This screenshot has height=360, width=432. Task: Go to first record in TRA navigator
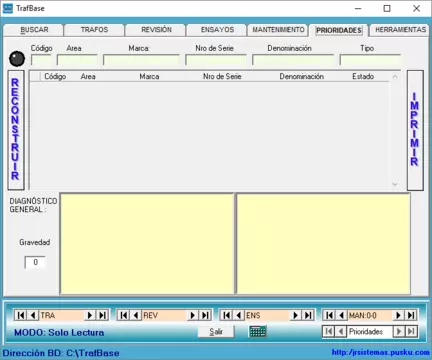click(x=20, y=315)
